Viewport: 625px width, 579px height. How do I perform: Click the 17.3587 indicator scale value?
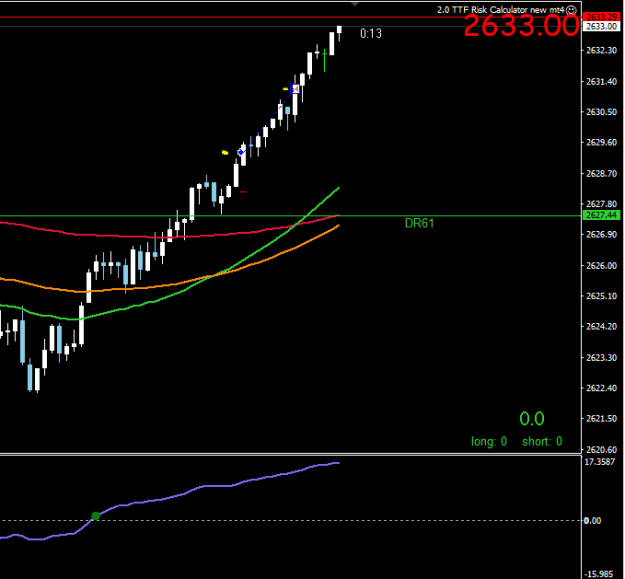(x=599, y=462)
